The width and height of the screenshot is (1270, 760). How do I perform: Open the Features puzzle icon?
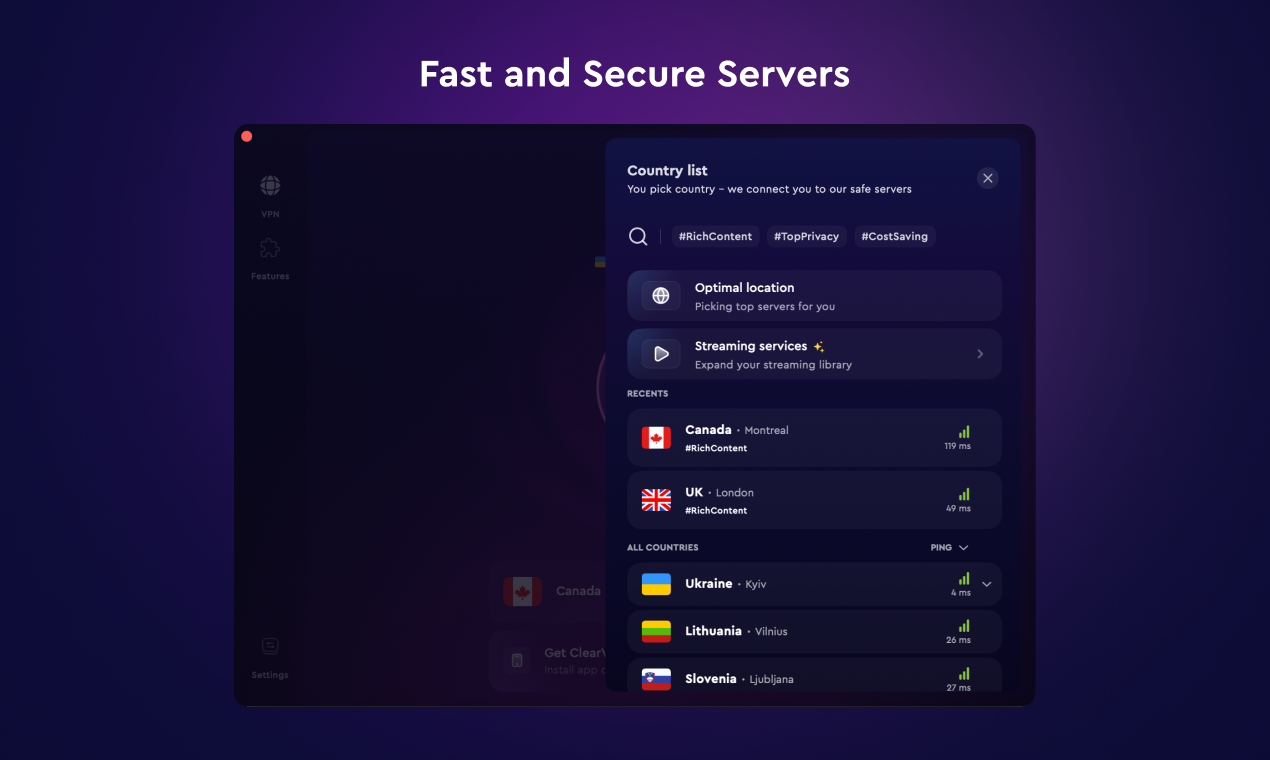(x=270, y=248)
